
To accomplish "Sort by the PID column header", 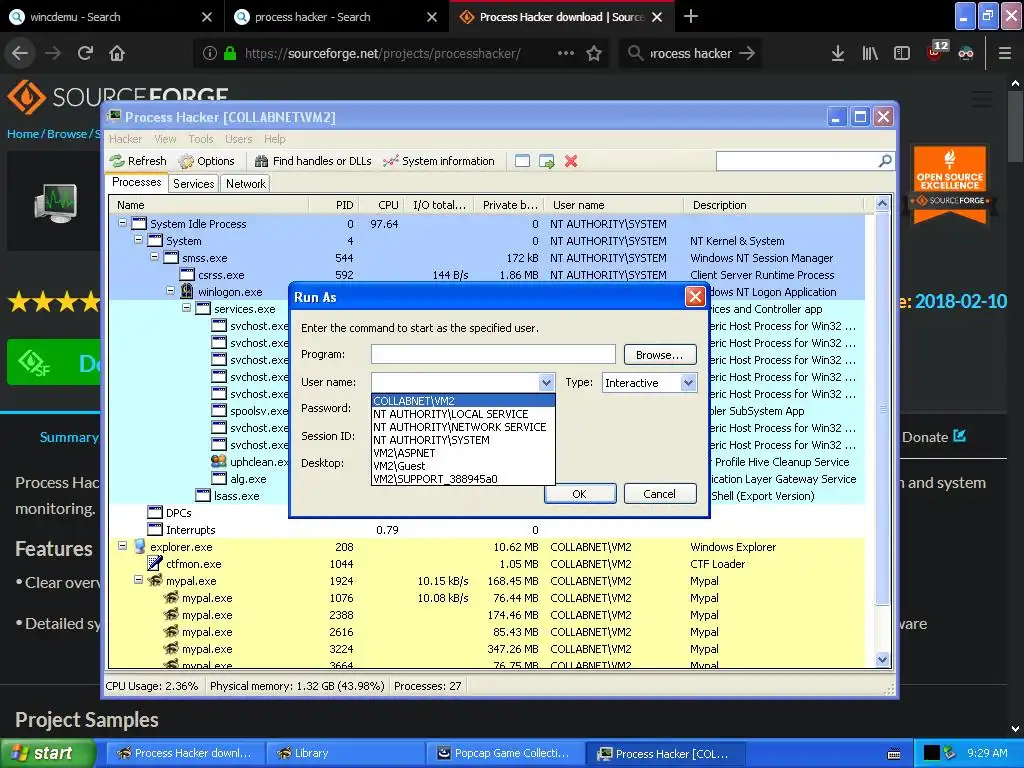I will (x=334, y=205).
